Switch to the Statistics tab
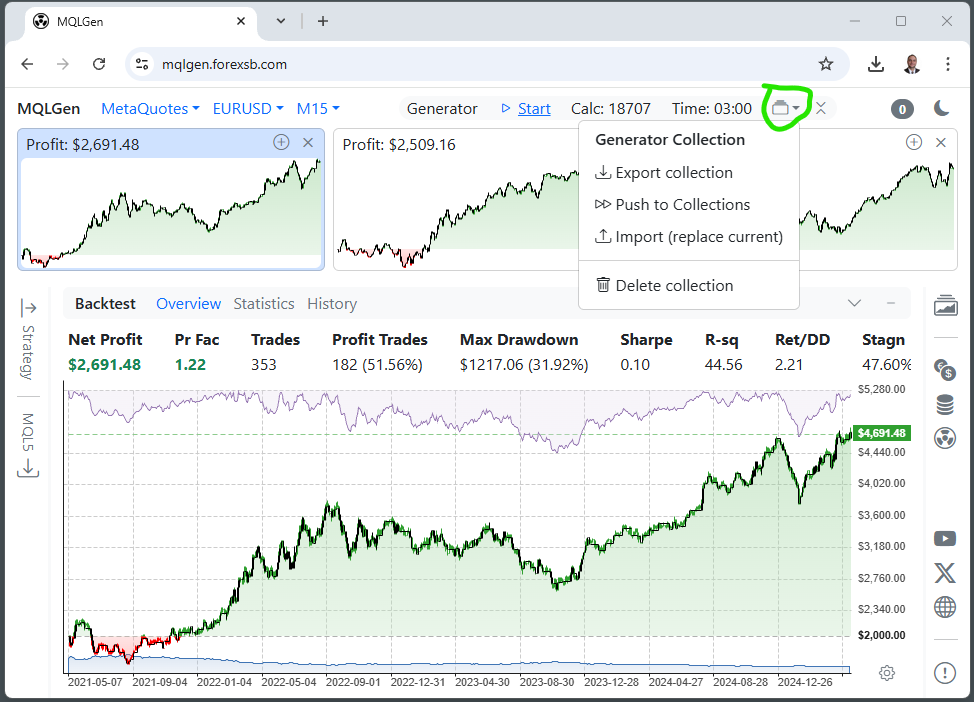 [263, 304]
